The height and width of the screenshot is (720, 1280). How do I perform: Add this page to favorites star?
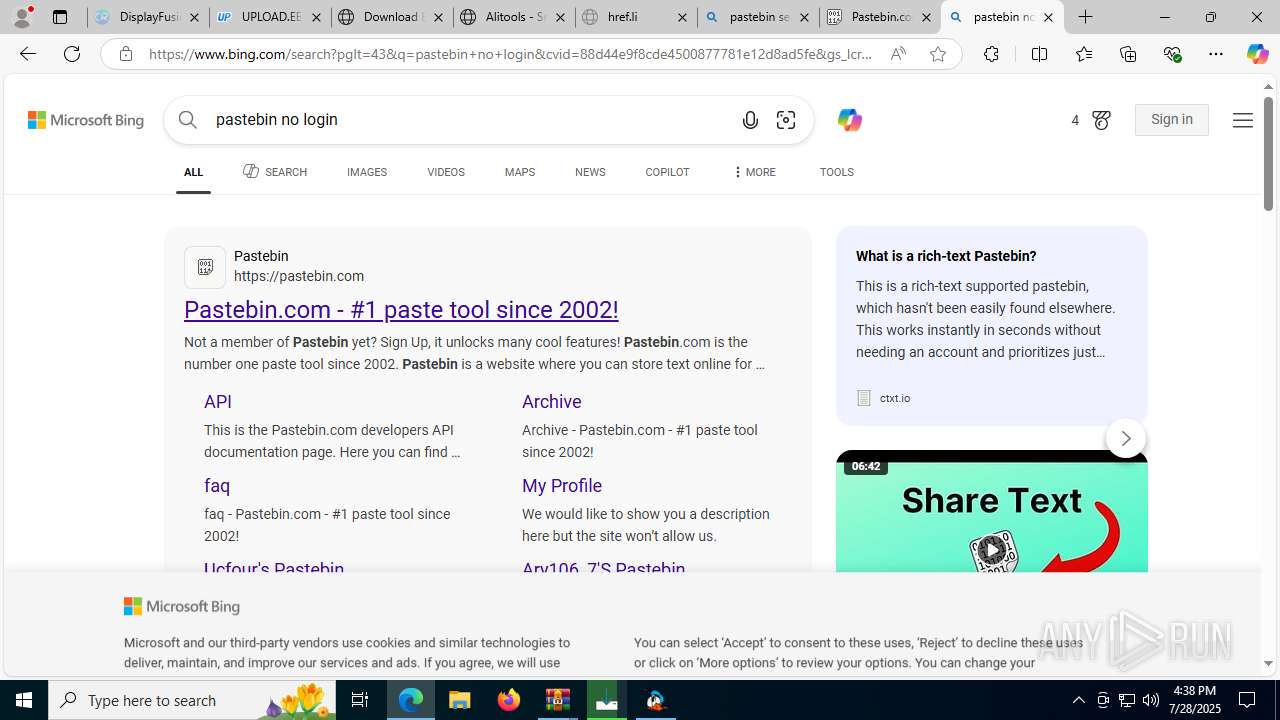[x=938, y=54]
